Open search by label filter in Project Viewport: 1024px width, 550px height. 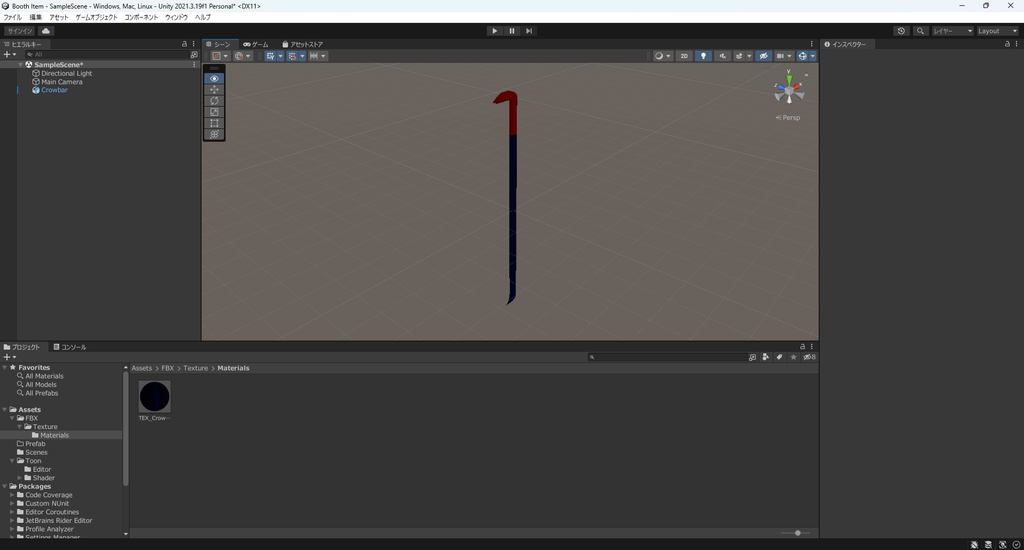[x=779, y=357]
